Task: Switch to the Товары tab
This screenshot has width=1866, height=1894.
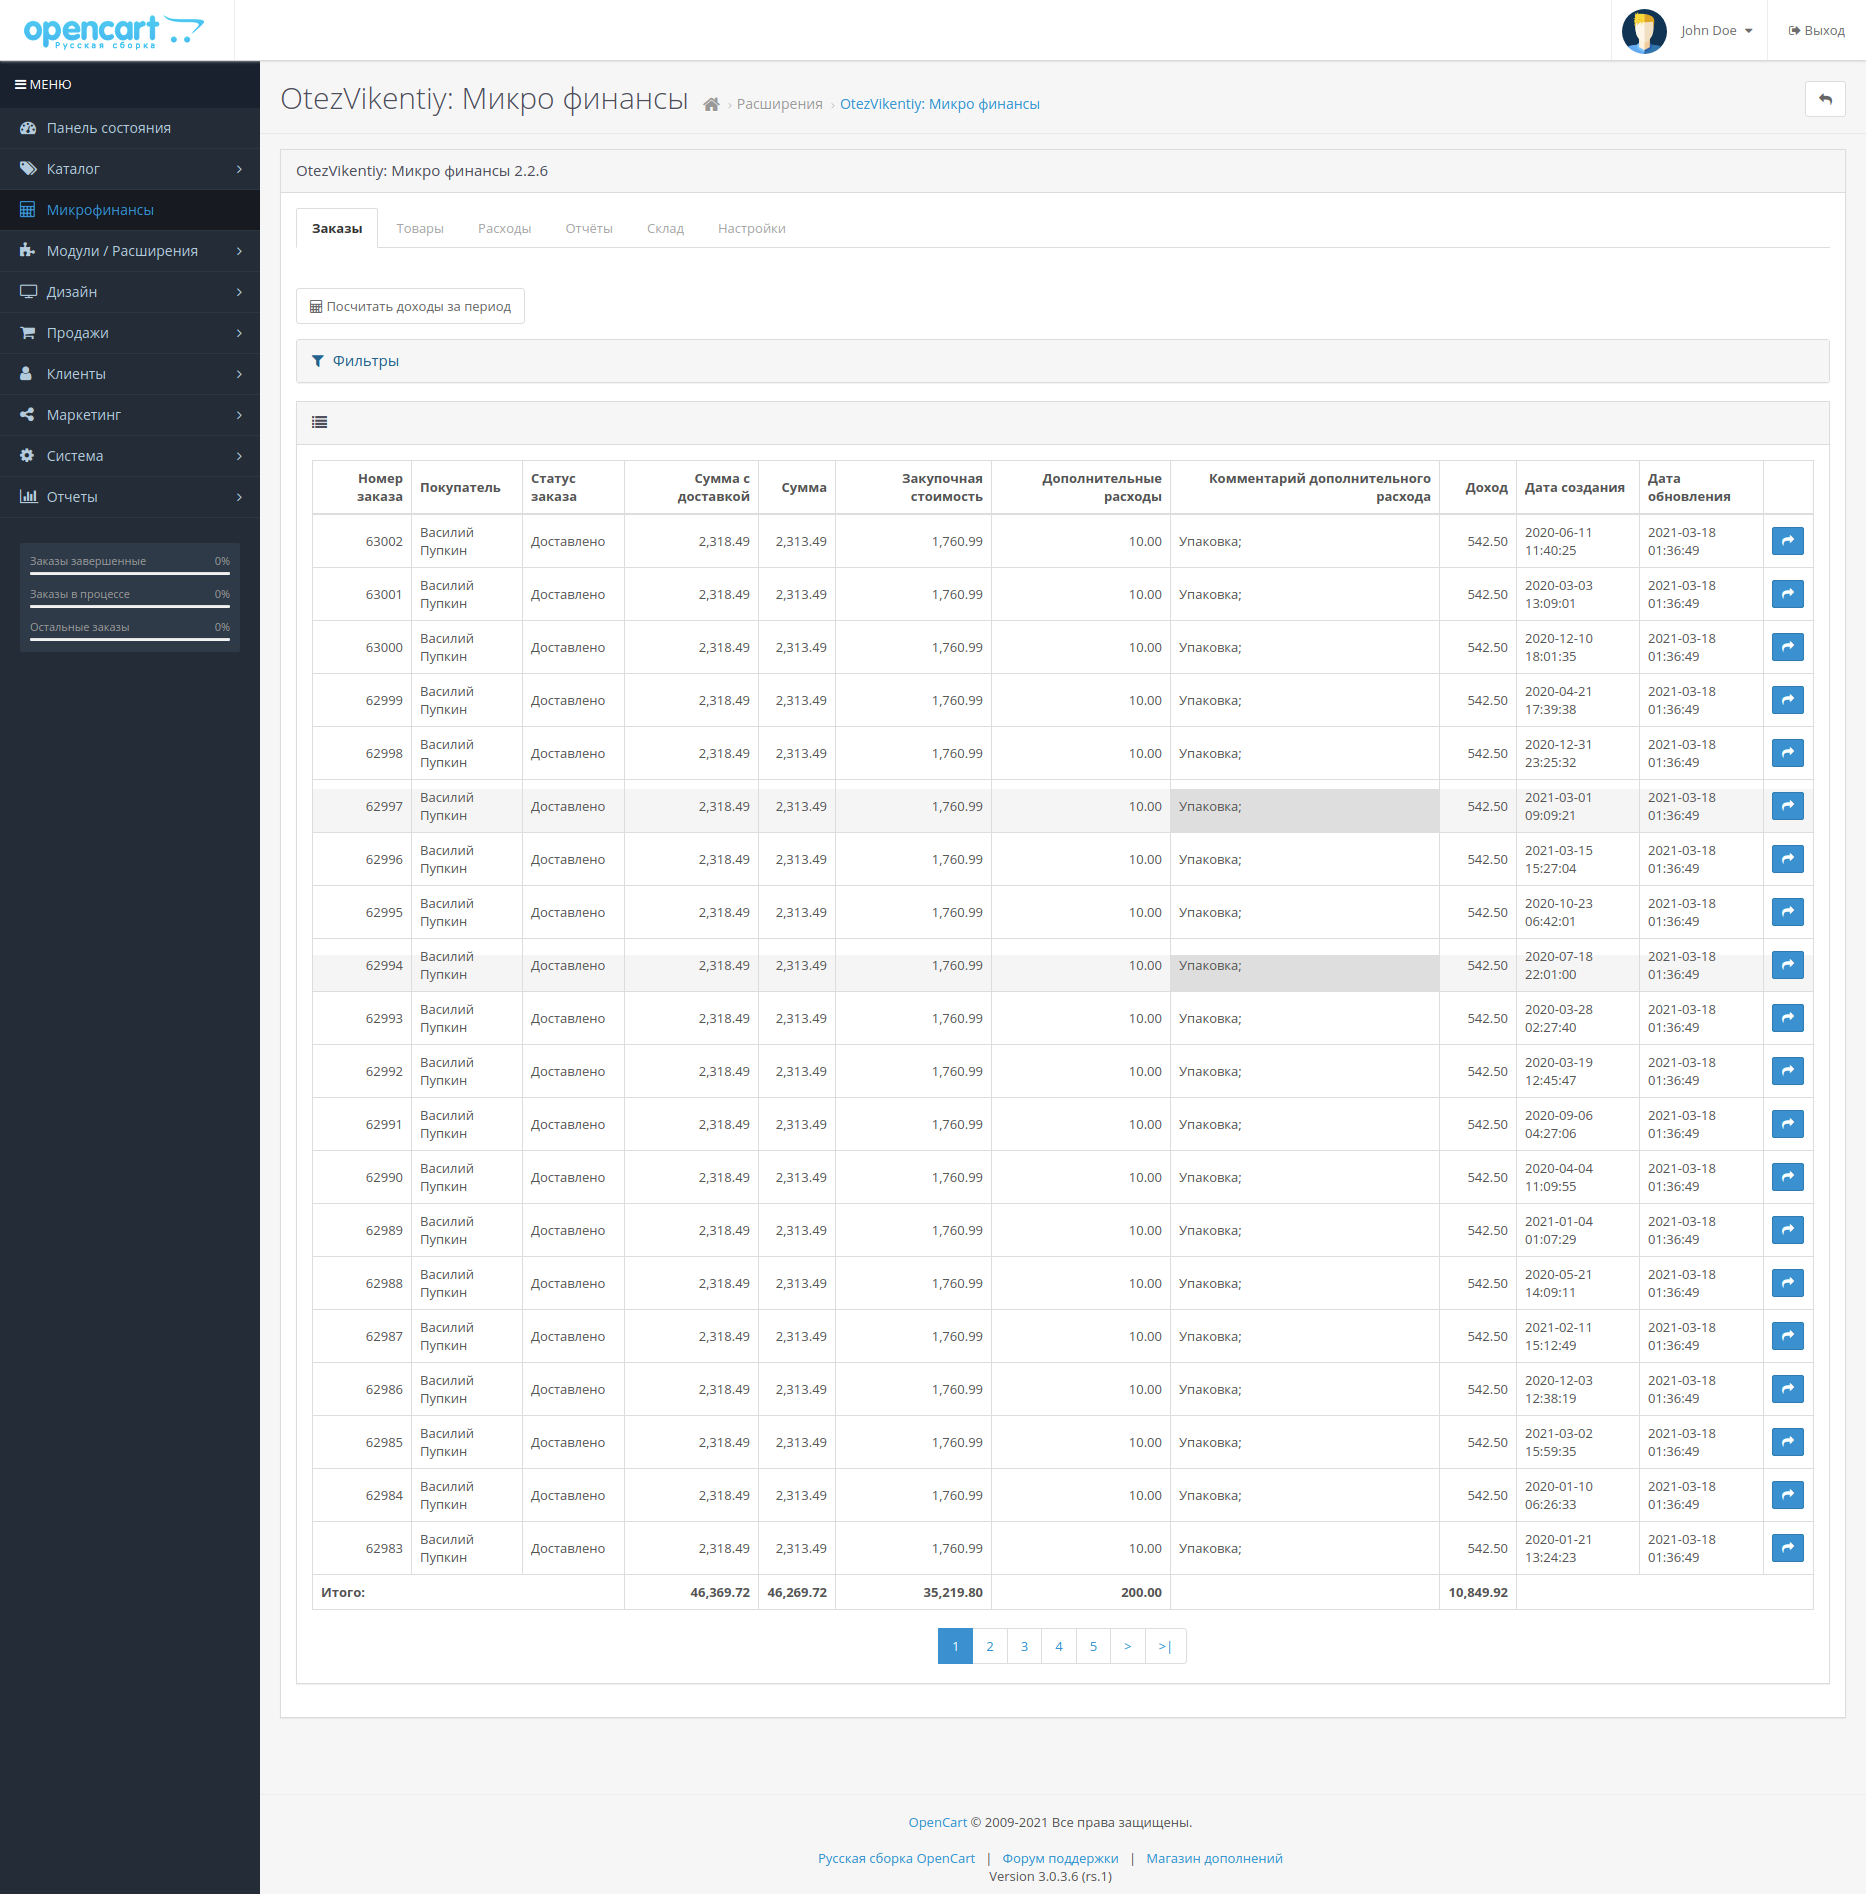Action: coord(420,229)
